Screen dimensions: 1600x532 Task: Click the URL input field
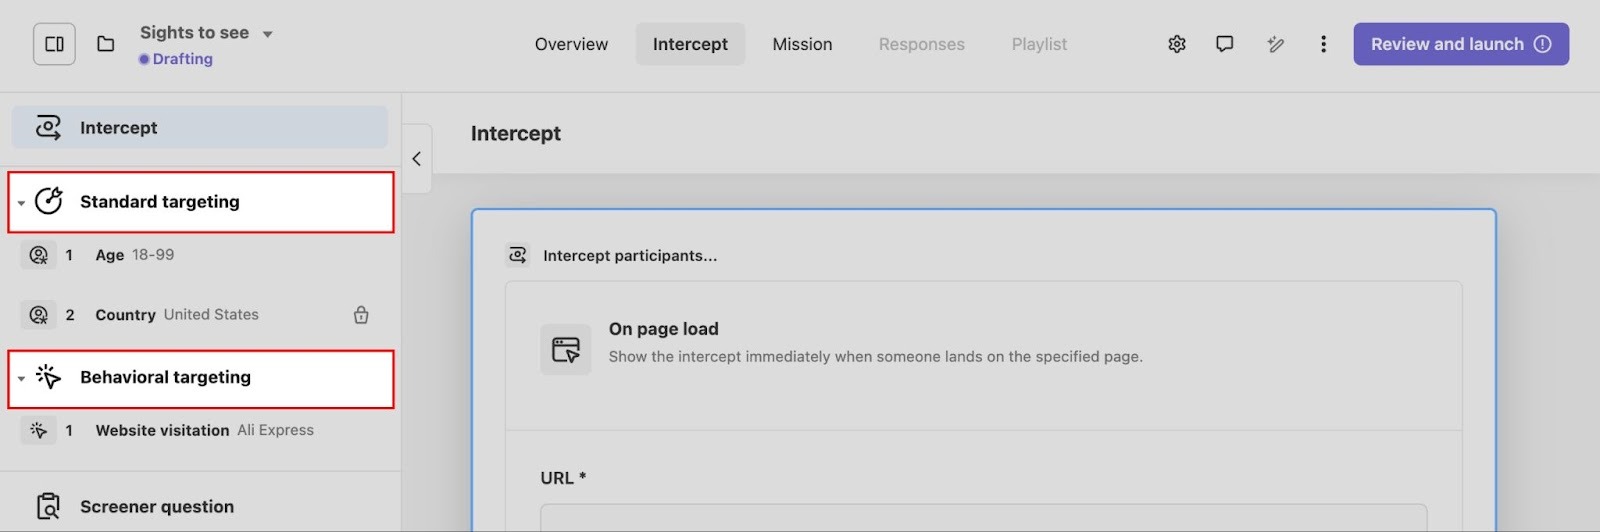point(983,518)
